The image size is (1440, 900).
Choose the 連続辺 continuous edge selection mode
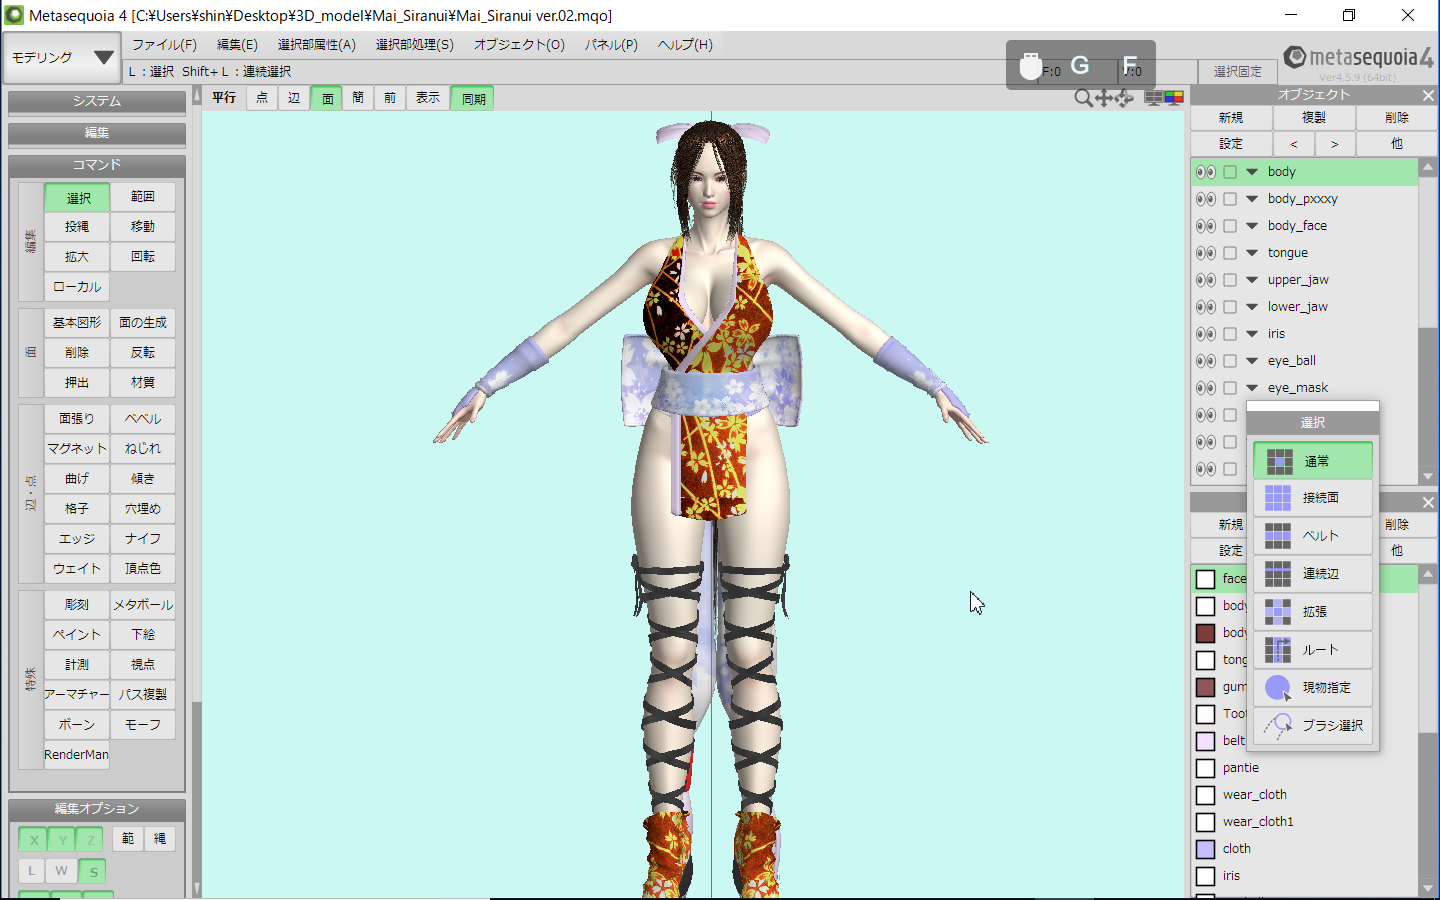click(x=1312, y=574)
